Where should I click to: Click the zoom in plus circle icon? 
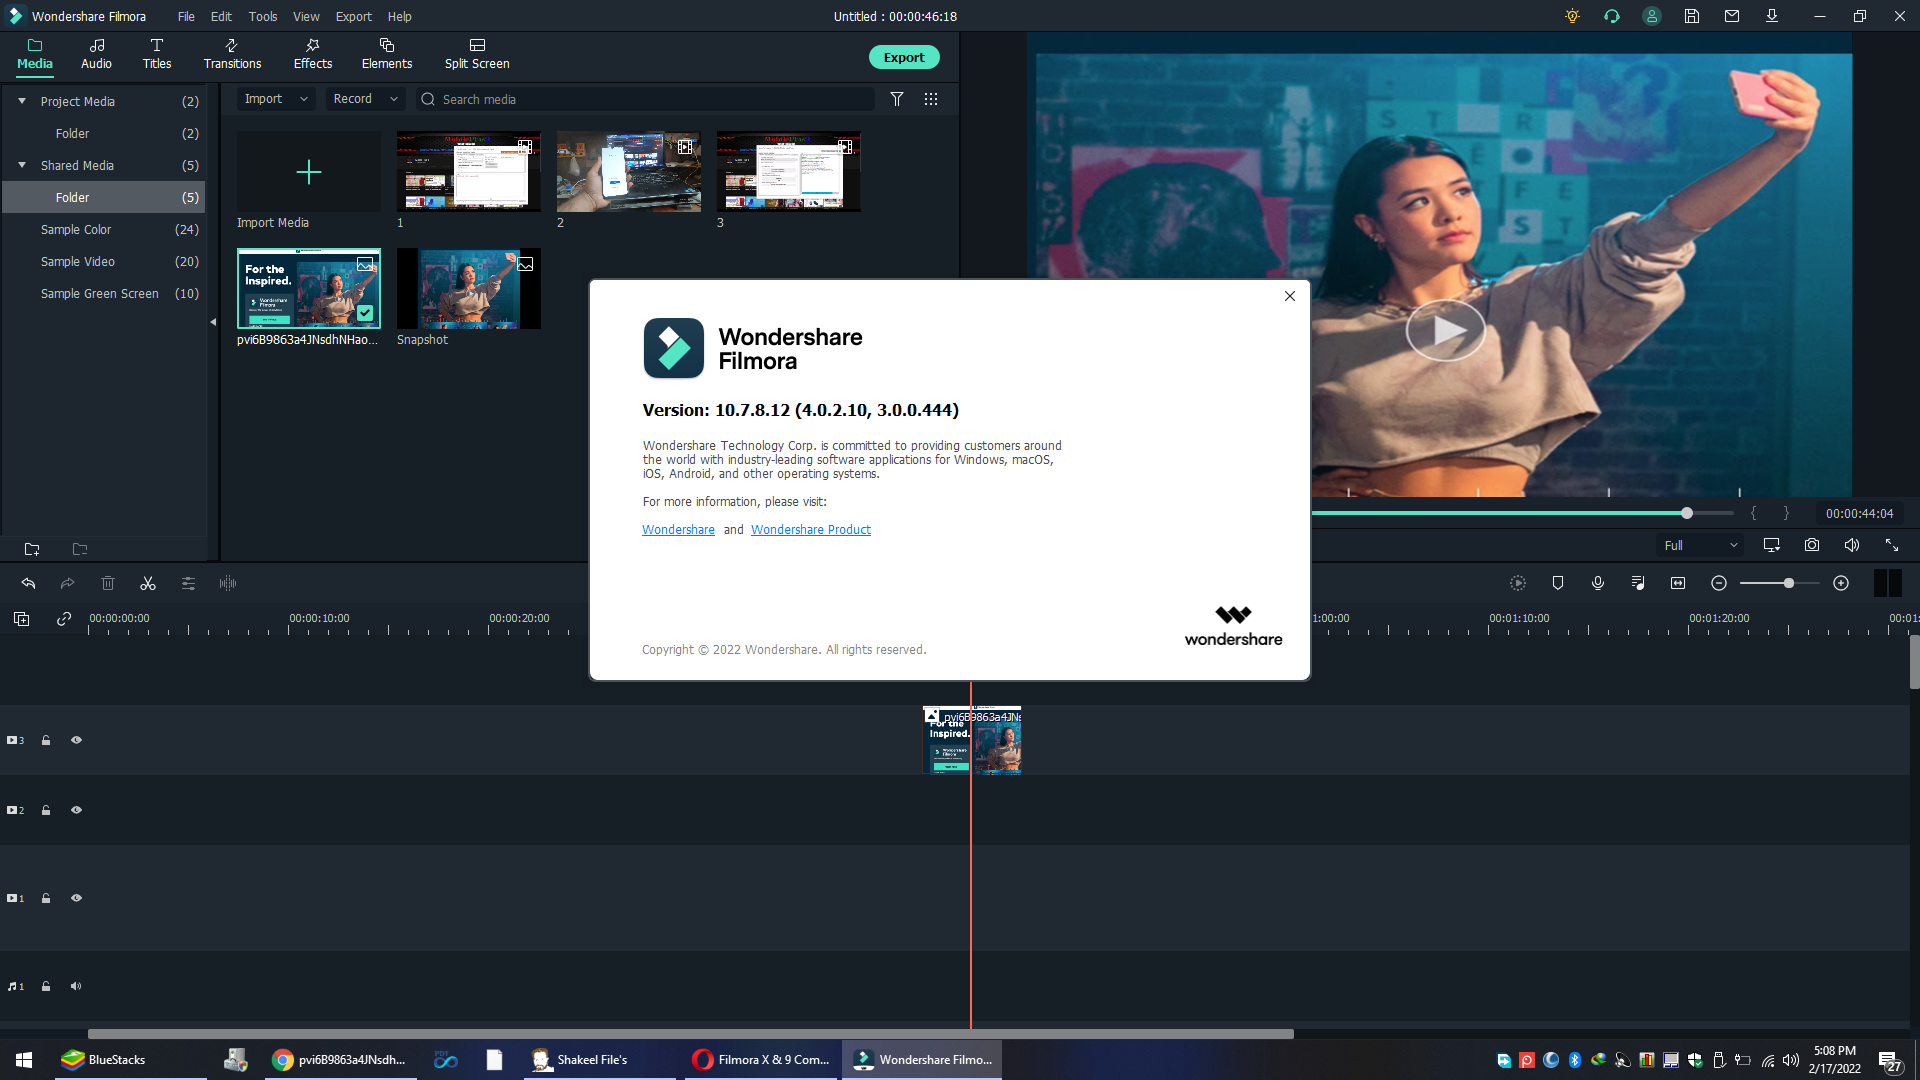tap(1841, 583)
